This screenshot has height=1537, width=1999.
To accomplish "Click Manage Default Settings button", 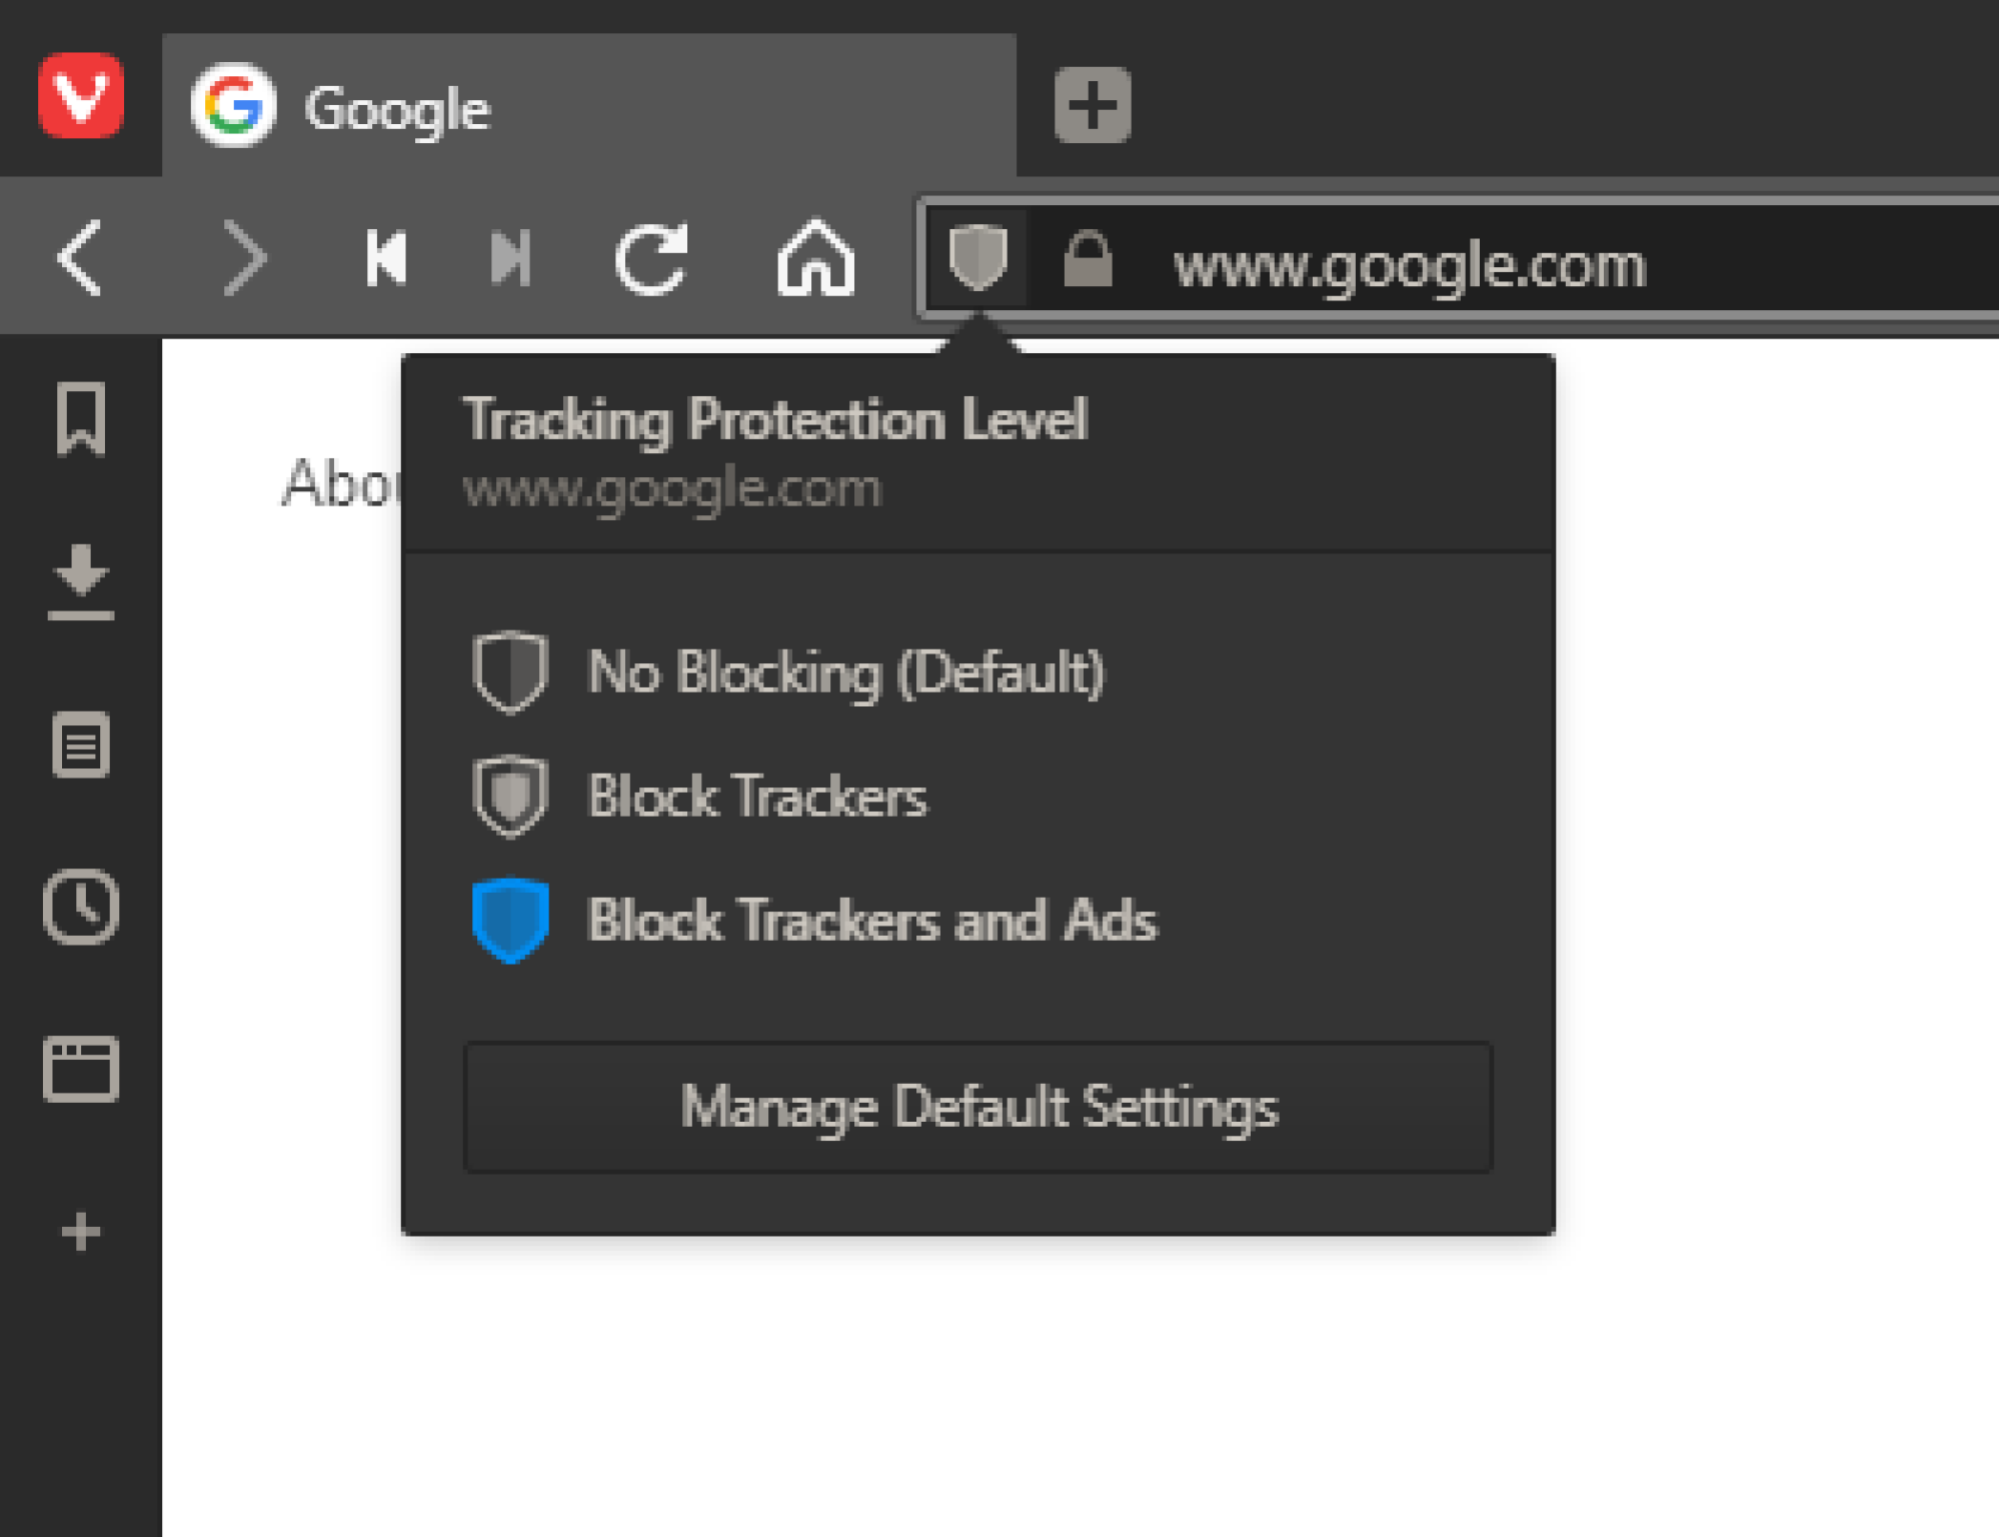I will [978, 1107].
